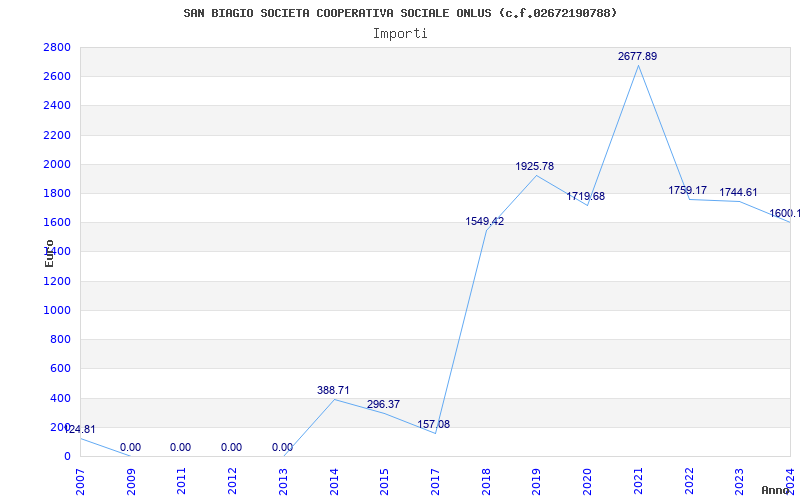This screenshot has height=500, width=800.
Task: Click the 2013 x-axis year label
Action: click(x=283, y=482)
